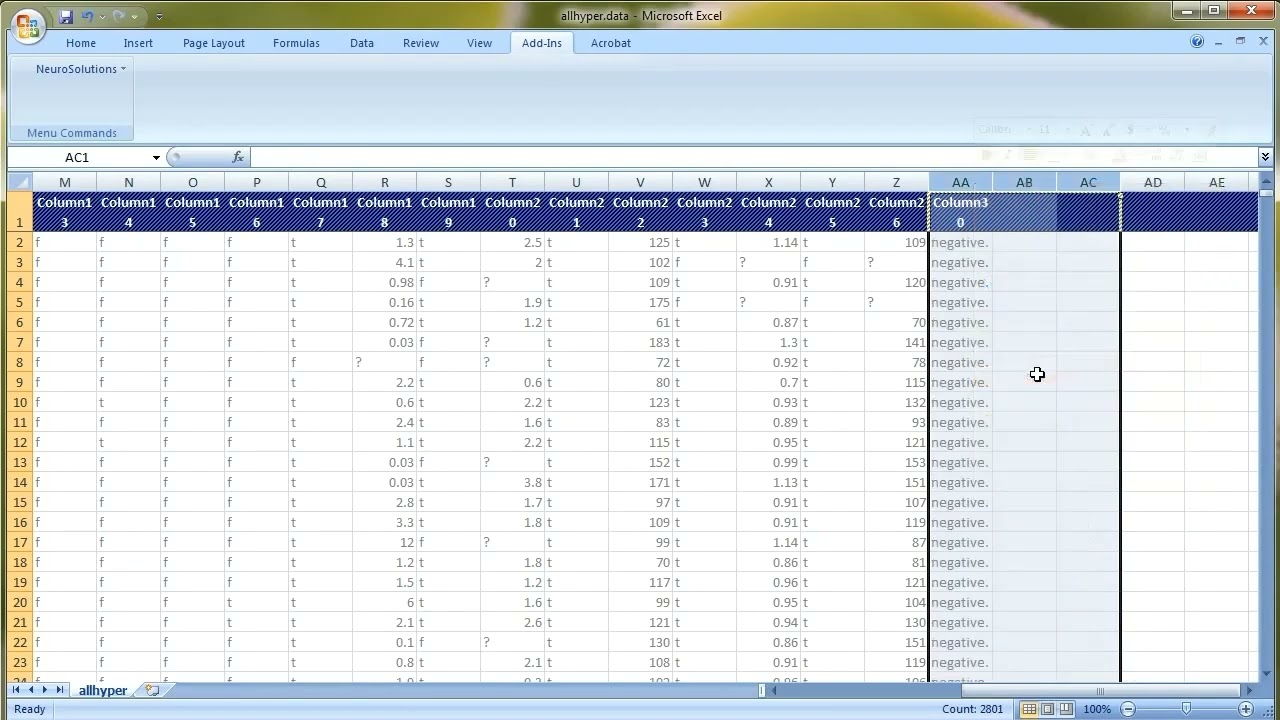Undo the last action
This screenshot has height=720, width=1280.
pos(88,16)
